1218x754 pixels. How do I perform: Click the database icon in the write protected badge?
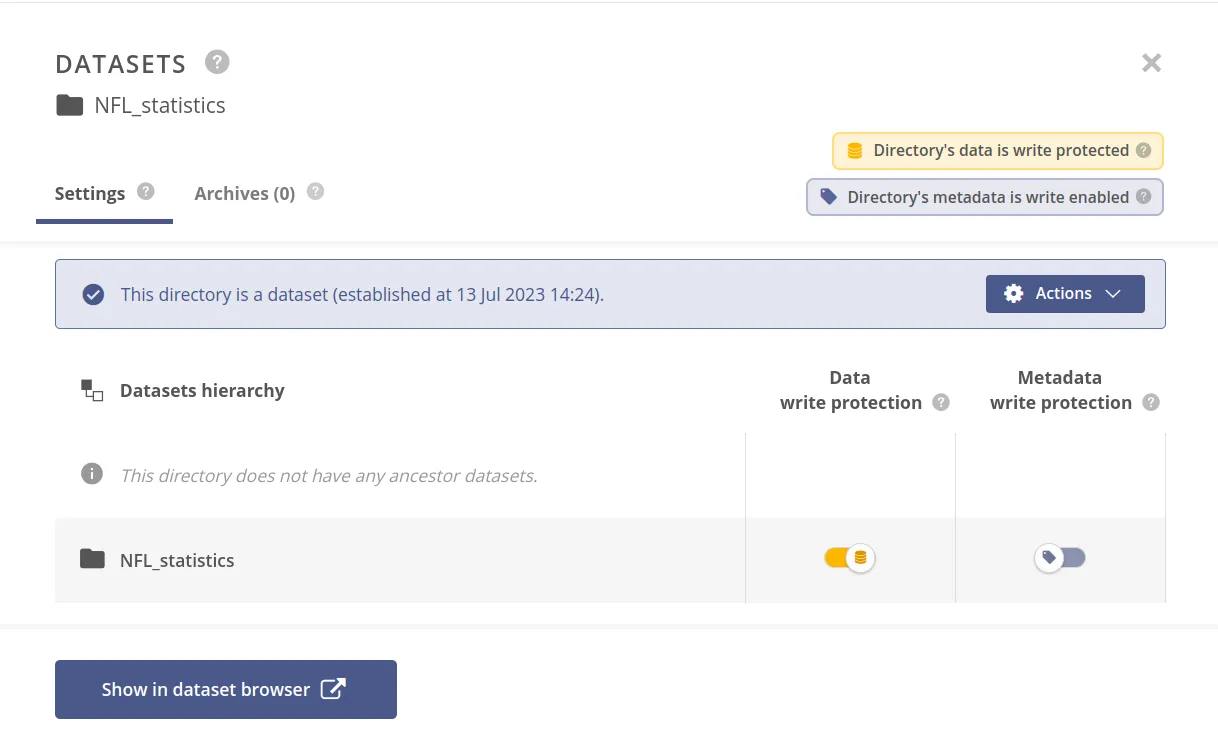coord(853,150)
